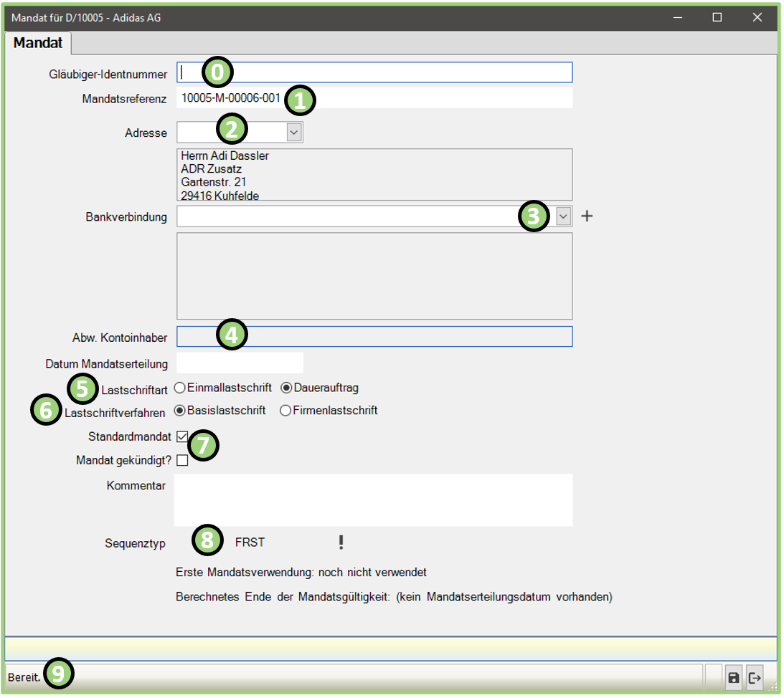Minimize the Mandat window
The height and width of the screenshot is (698, 784).
680,17
